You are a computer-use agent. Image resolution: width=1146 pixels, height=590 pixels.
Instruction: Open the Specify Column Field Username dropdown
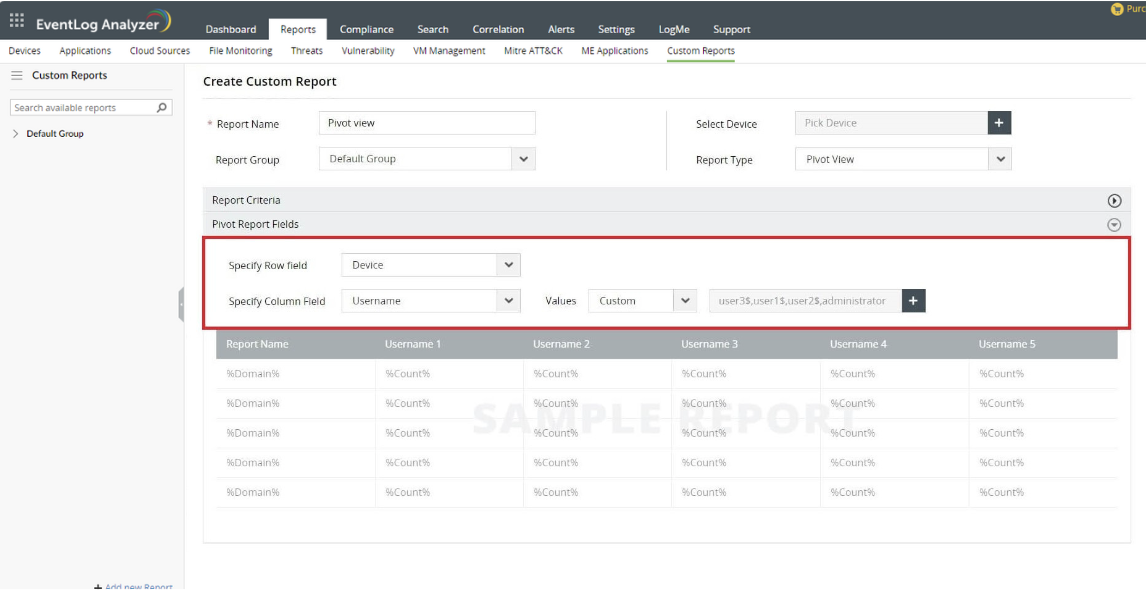pyautogui.click(x=509, y=300)
